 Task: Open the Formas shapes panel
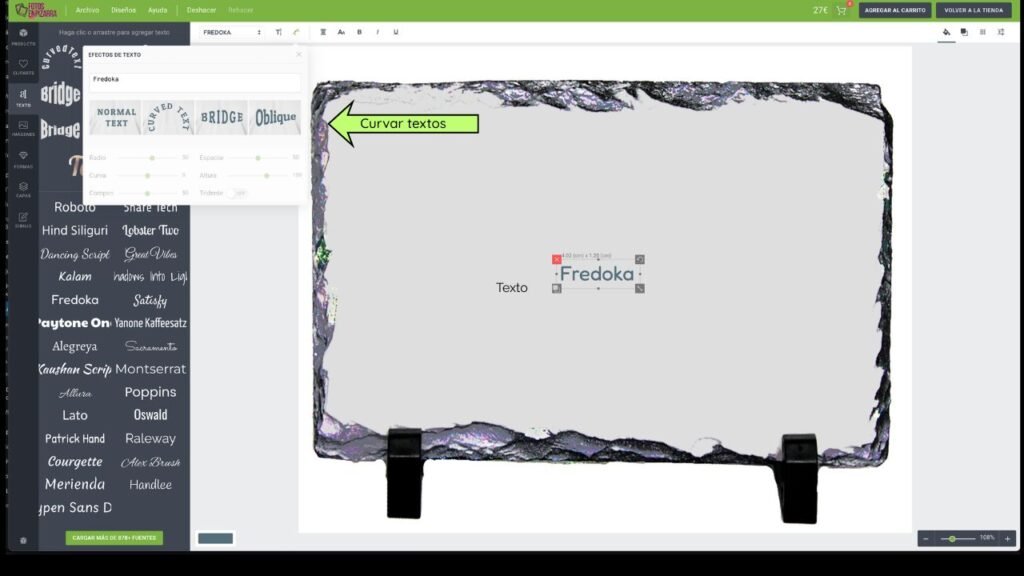23,158
